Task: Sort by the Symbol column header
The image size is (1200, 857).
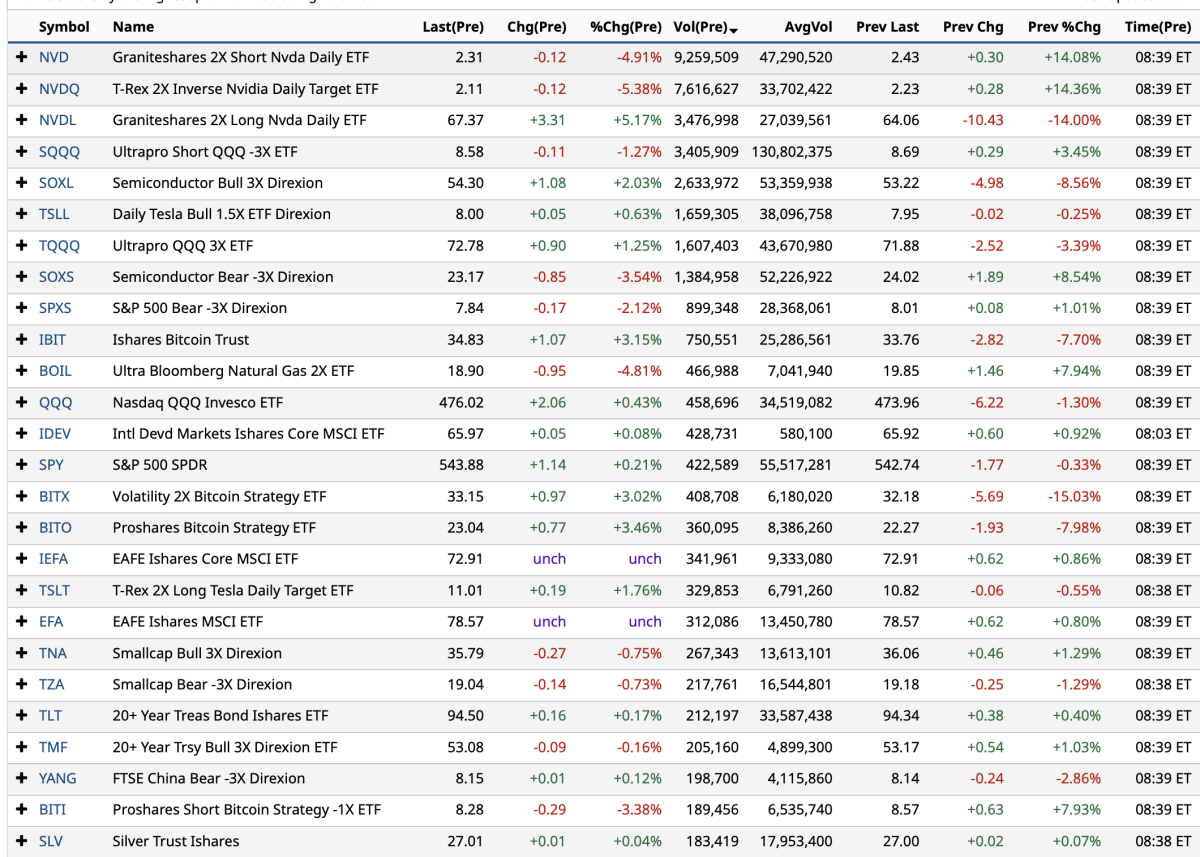Action: (x=64, y=27)
